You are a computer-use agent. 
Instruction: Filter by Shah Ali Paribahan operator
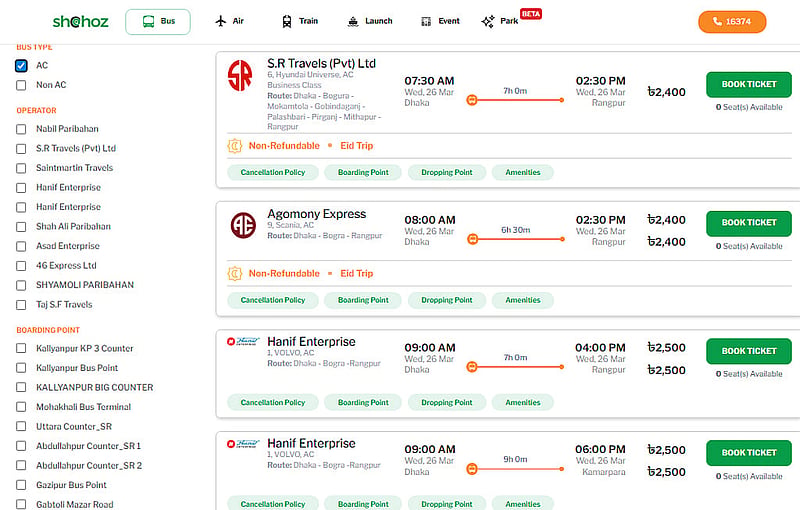click(21, 226)
